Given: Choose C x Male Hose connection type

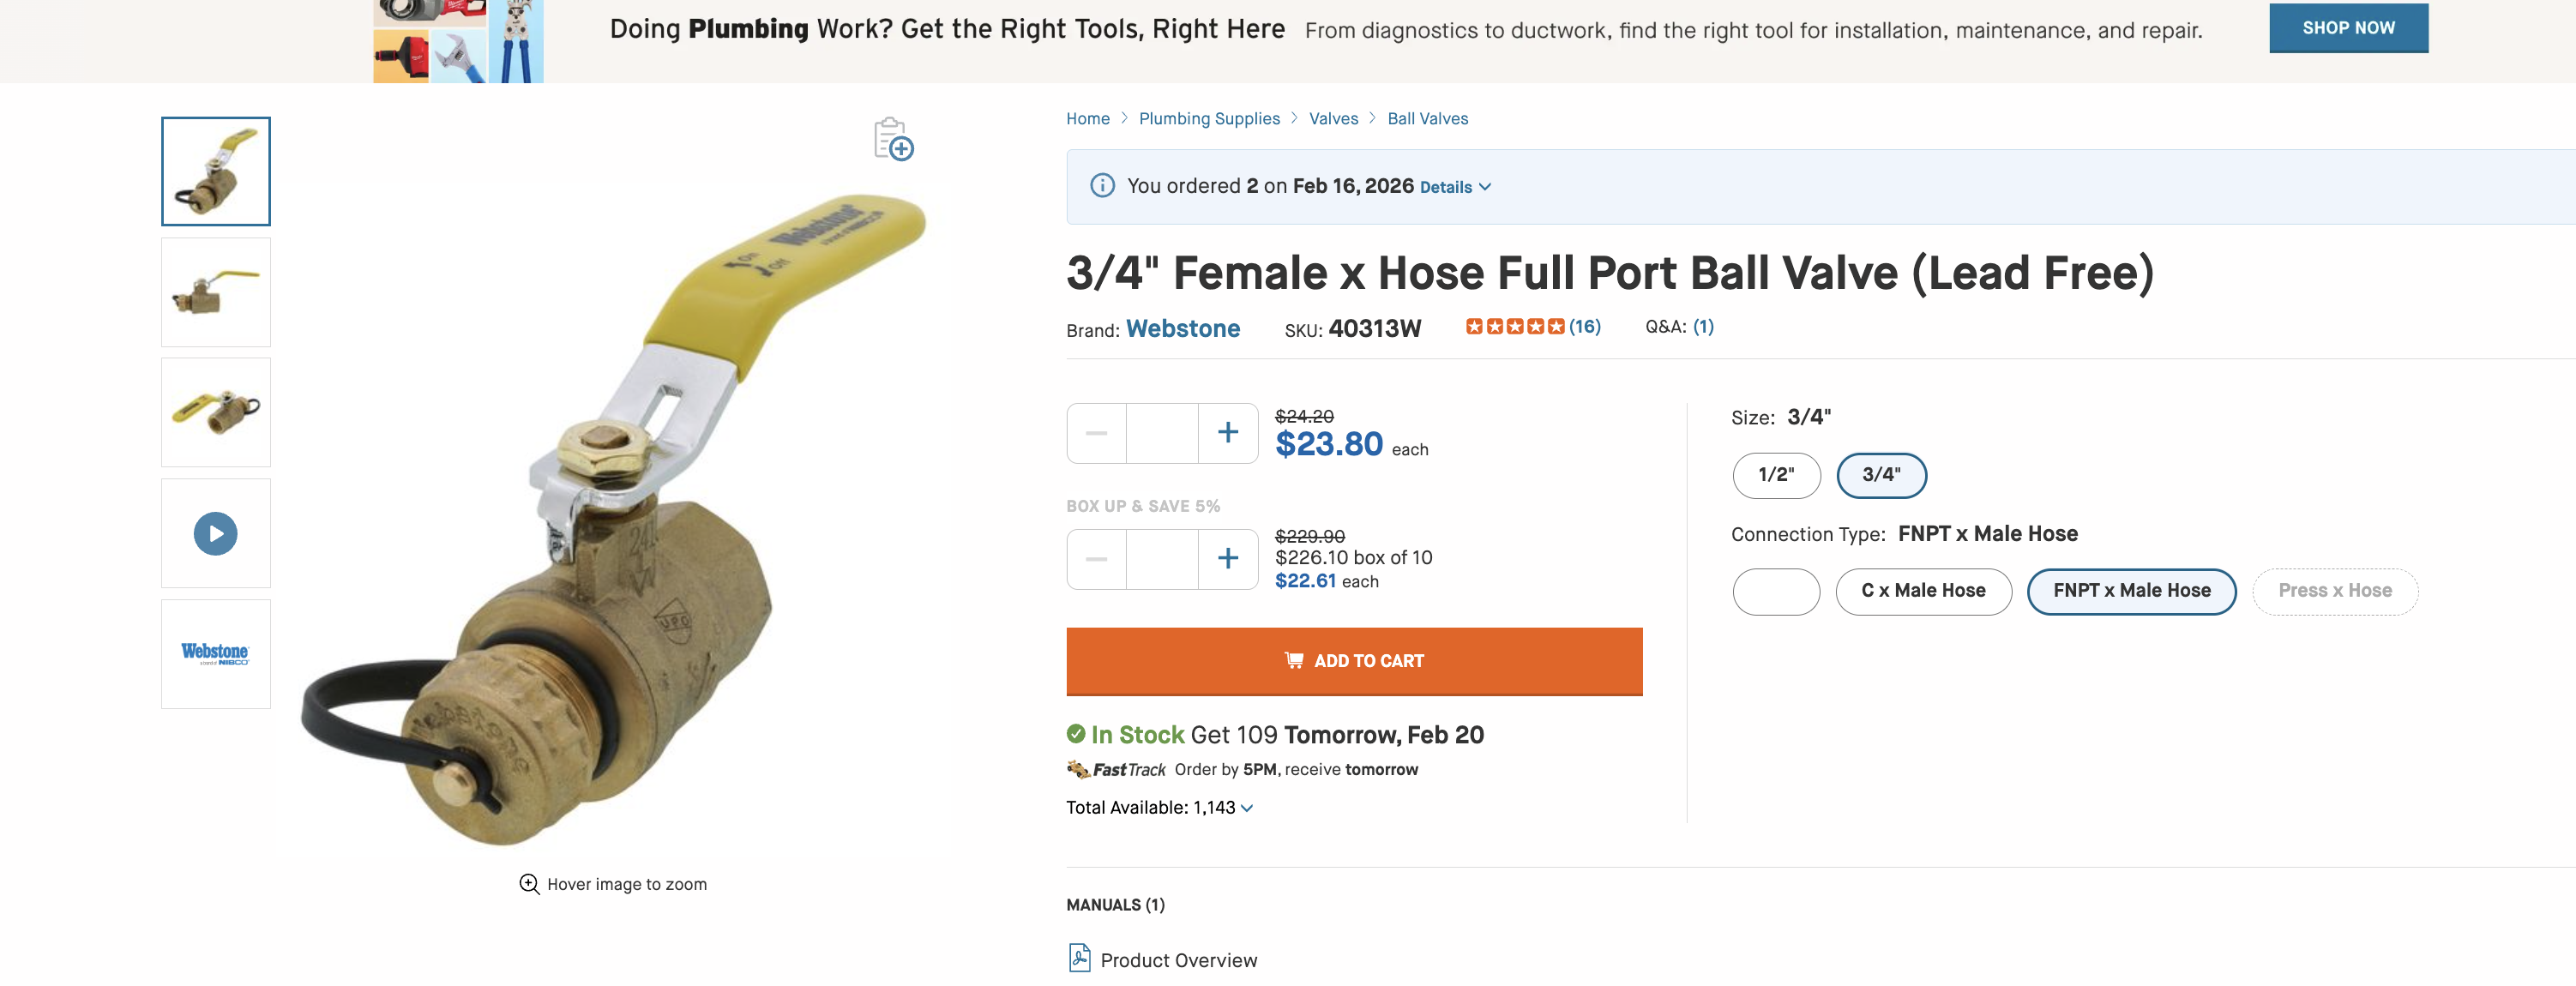Looking at the screenshot, I should (1922, 591).
